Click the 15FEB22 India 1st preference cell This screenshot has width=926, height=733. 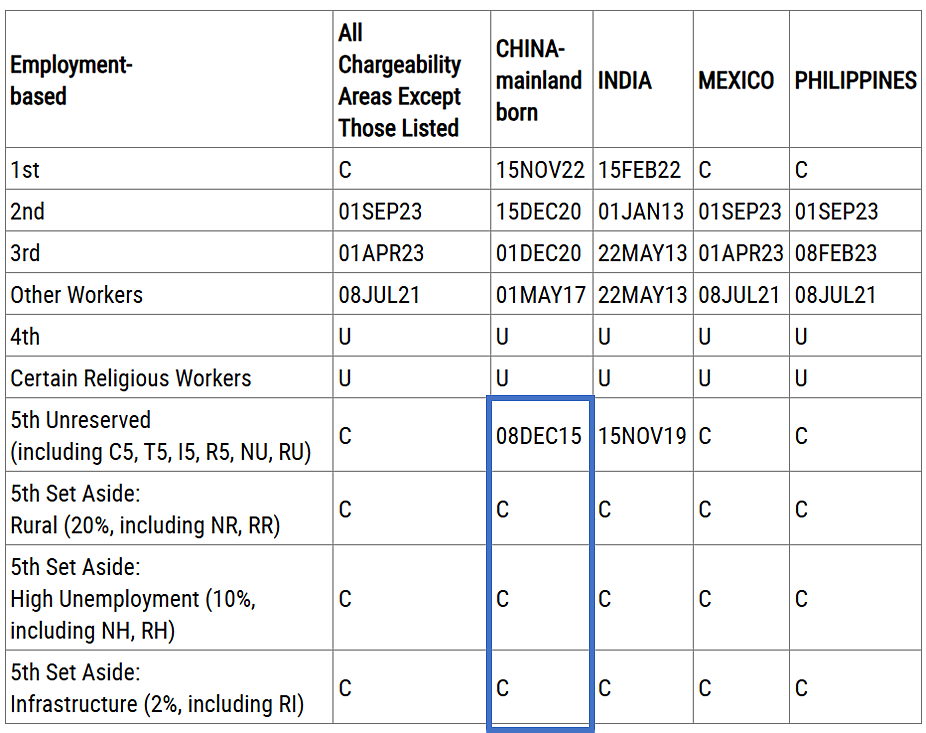[x=639, y=170]
